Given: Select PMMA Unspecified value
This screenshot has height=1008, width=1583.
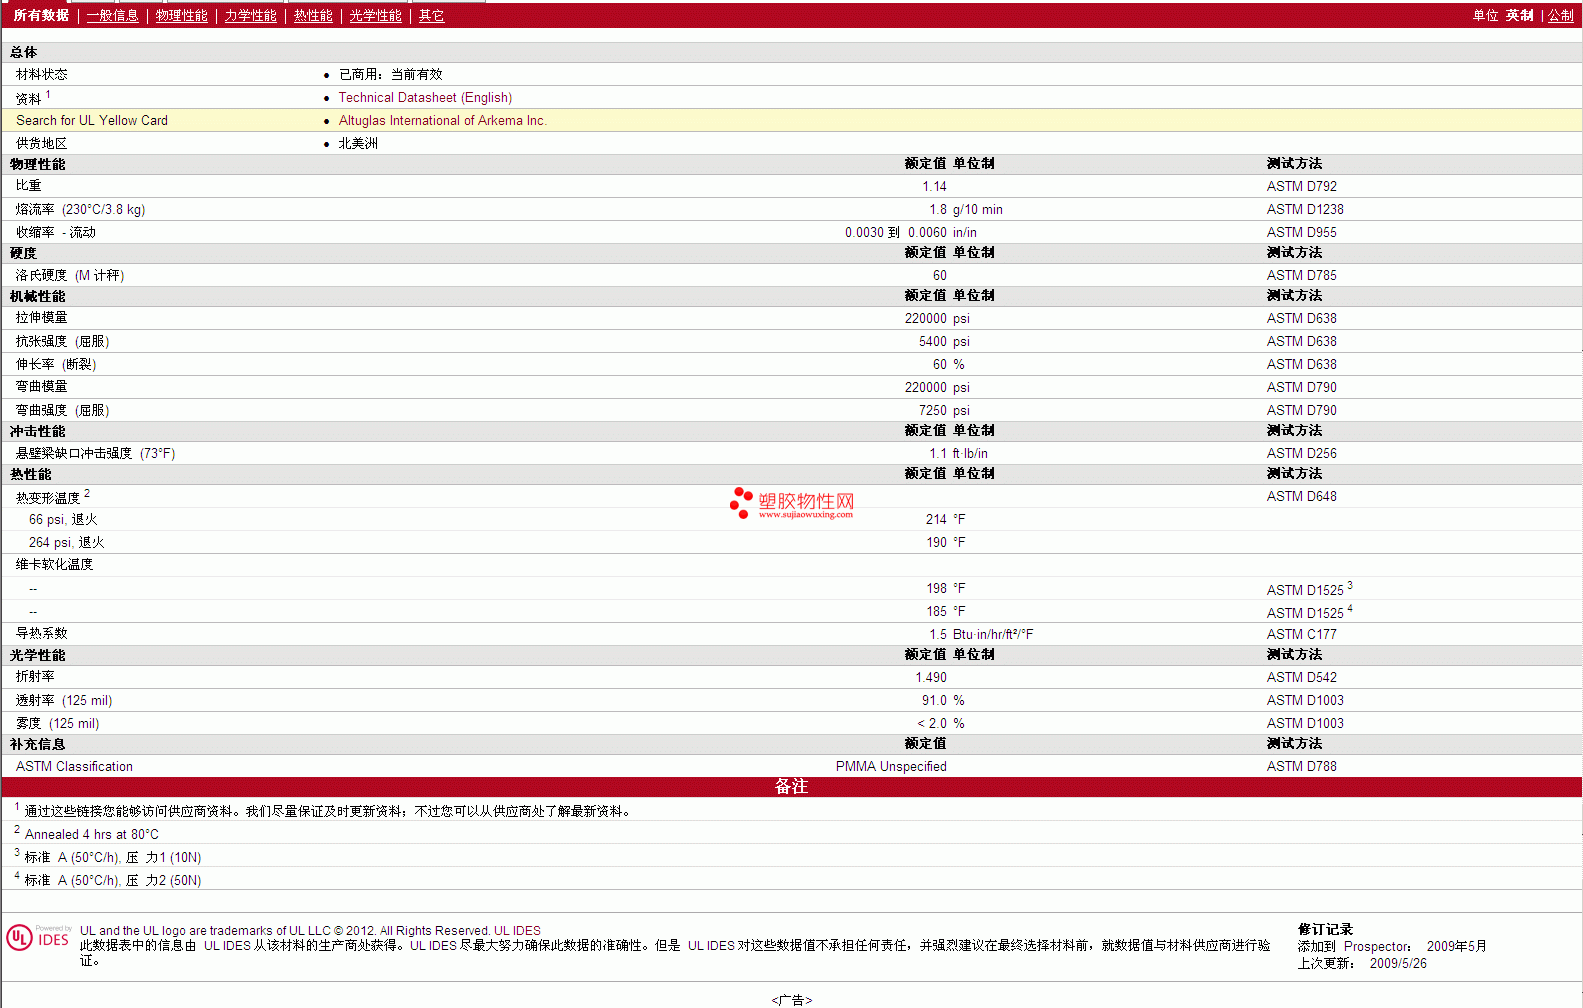Looking at the screenshot, I should [x=891, y=767].
